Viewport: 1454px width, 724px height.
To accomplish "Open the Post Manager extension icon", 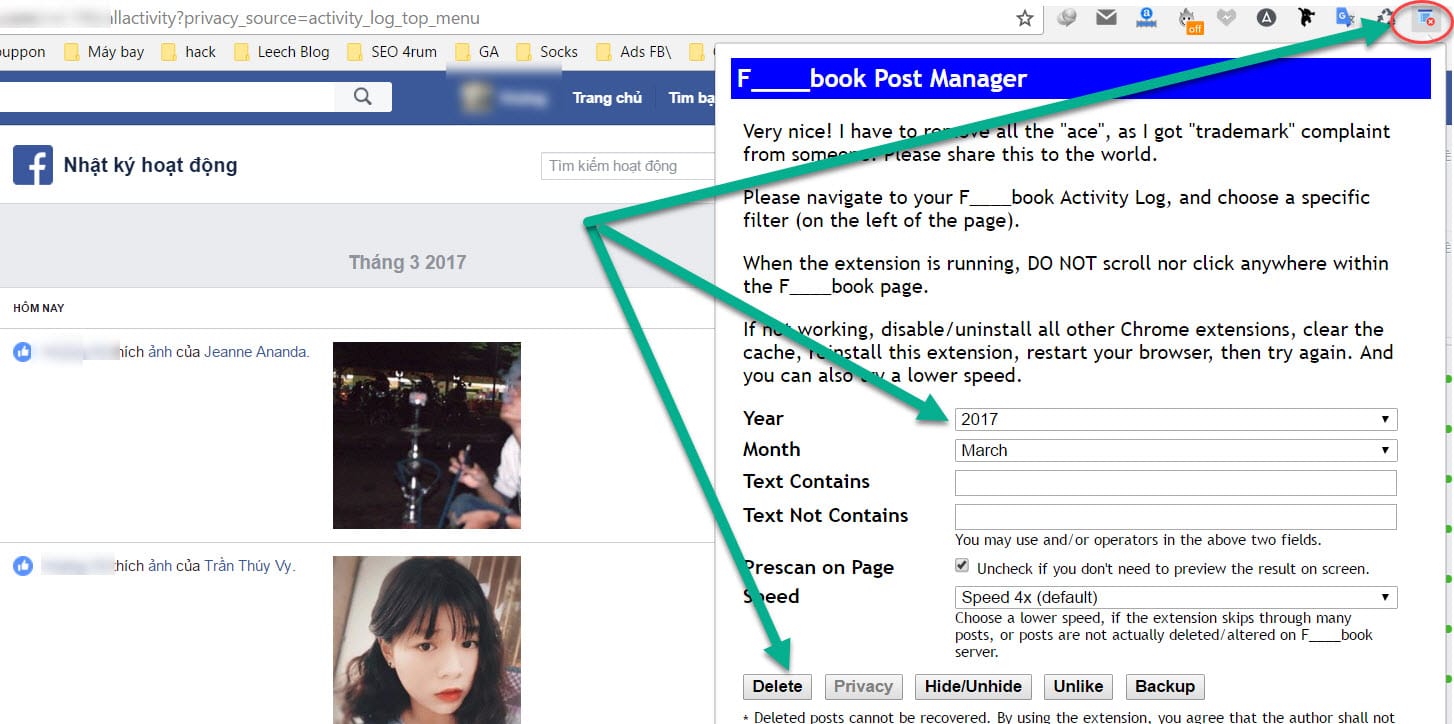I will click(x=1425, y=17).
